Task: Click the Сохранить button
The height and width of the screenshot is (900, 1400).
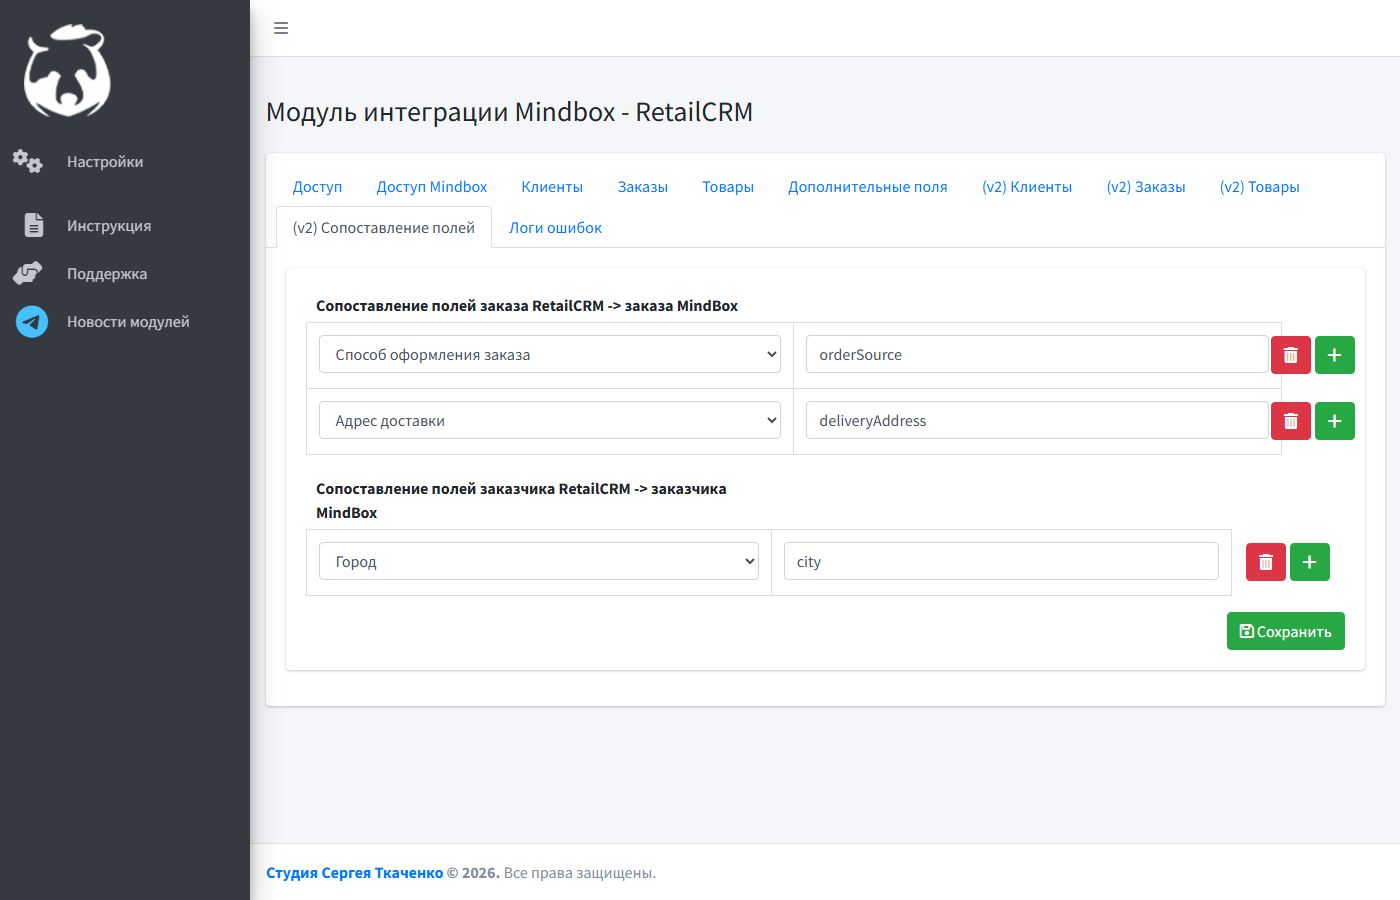Action: (x=1286, y=631)
